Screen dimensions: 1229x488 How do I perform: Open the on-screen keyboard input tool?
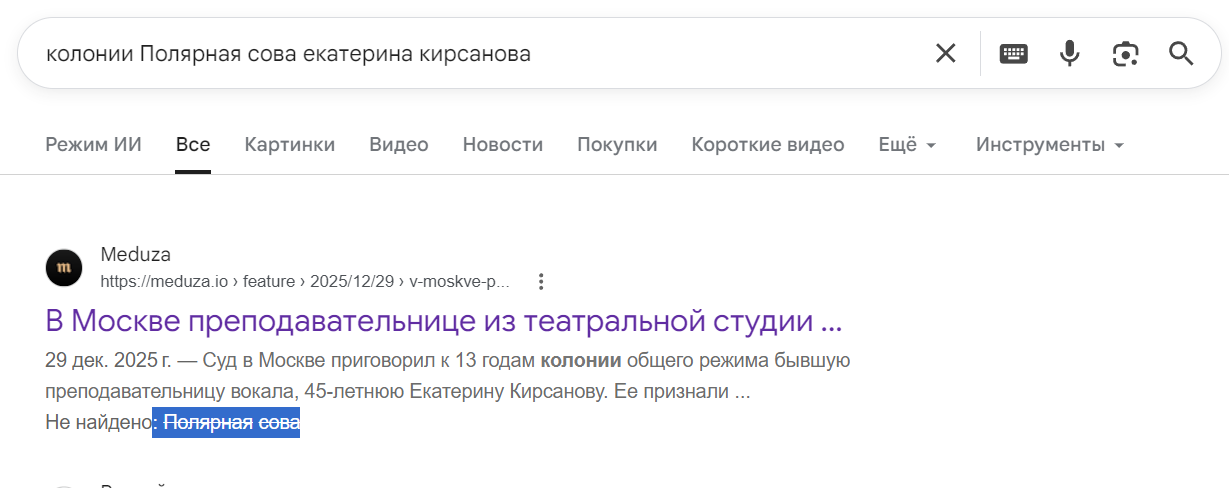tap(1014, 53)
